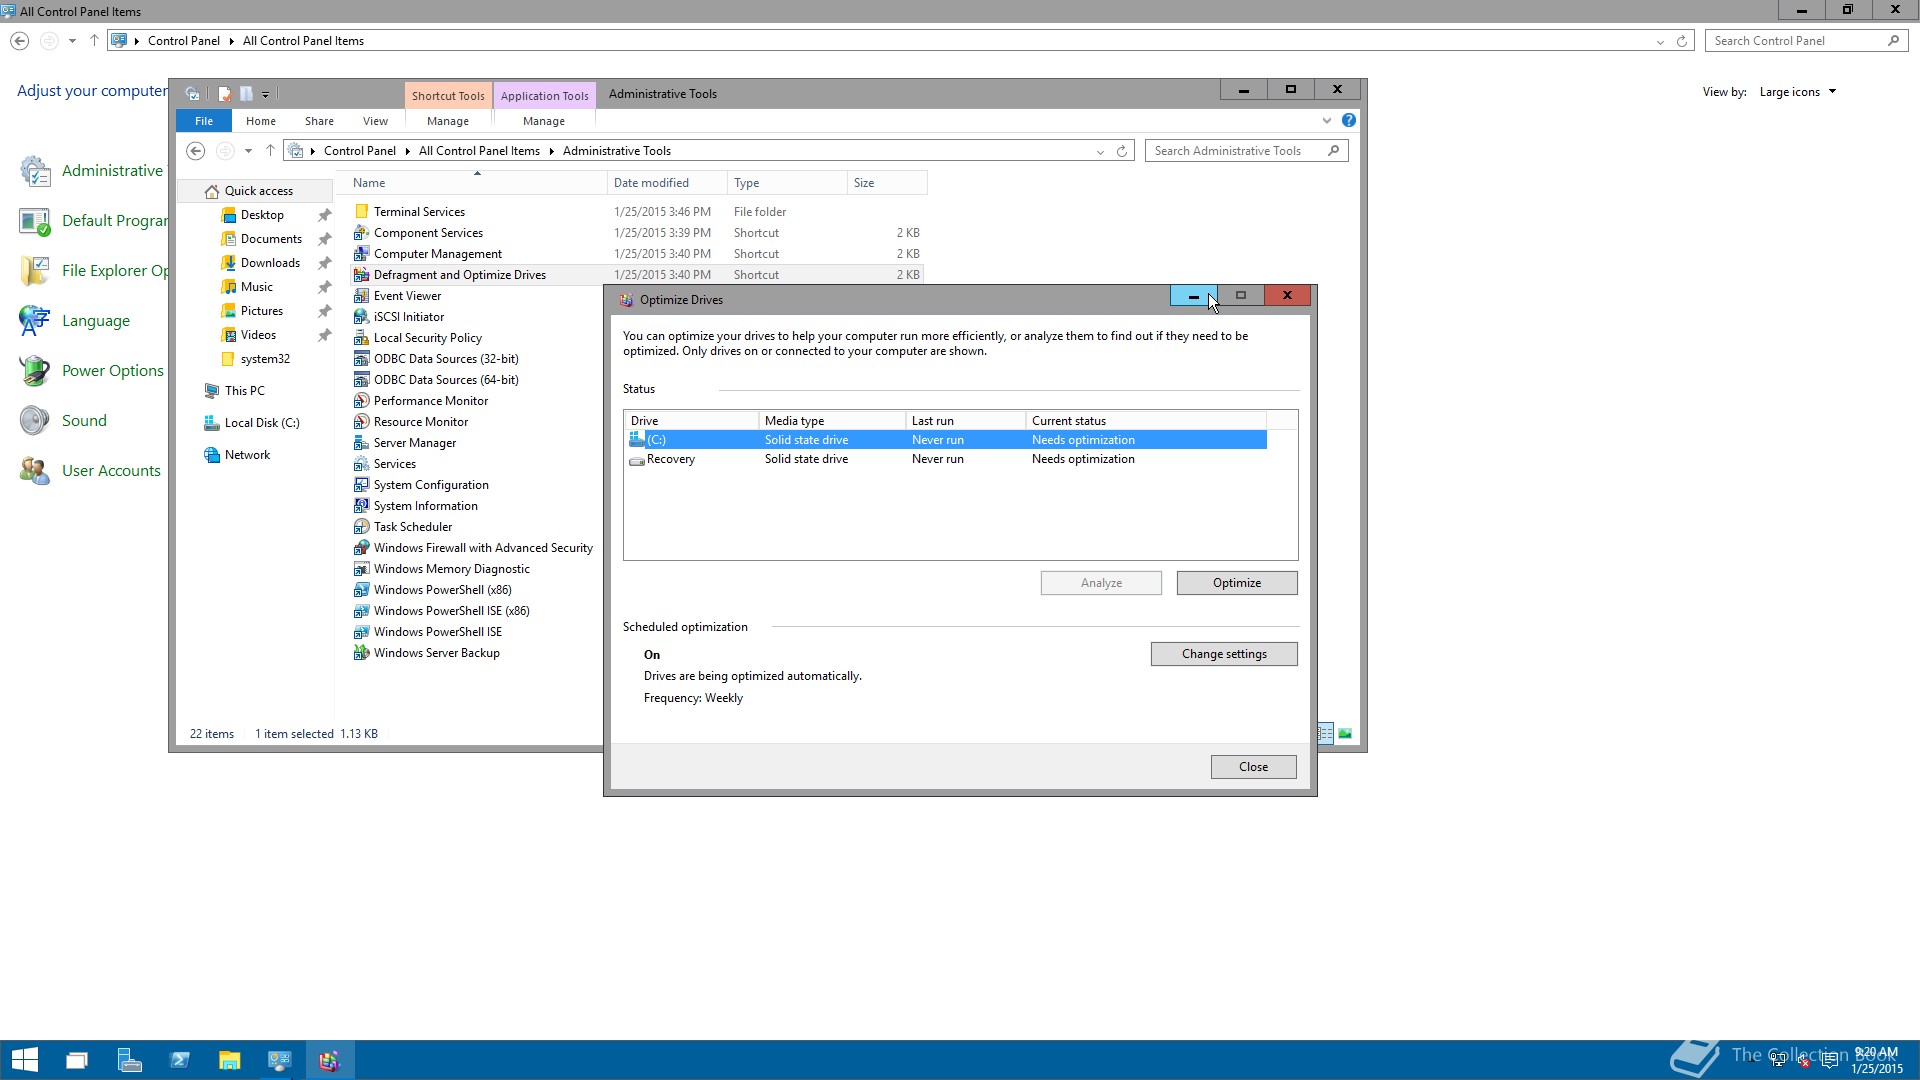Viewport: 1920px width, 1080px height.
Task: Open PowerShell from the taskbar
Action: pos(179,1060)
